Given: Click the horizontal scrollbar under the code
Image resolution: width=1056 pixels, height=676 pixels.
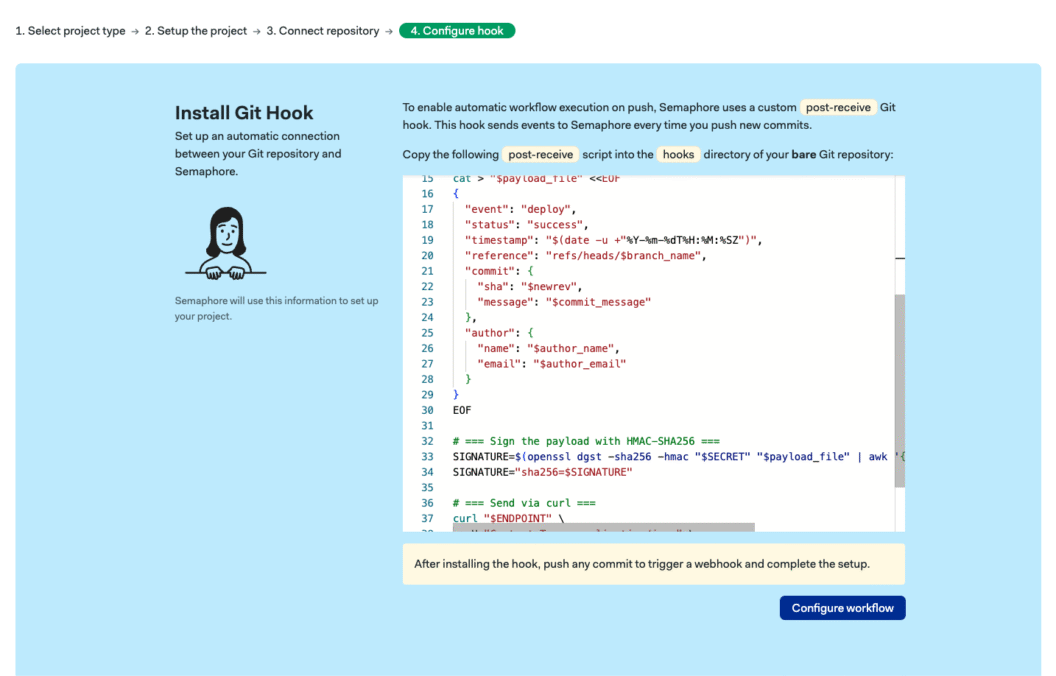Looking at the screenshot, I should click(x=603, y=527).
